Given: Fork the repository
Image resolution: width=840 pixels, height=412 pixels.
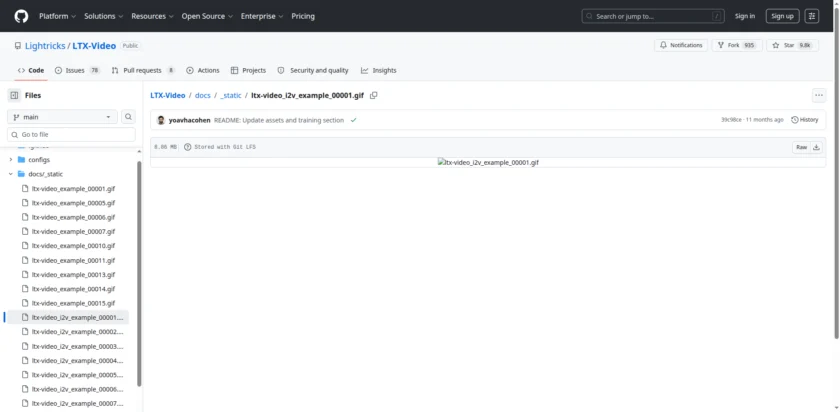Looking at the screenshot, I should click(737, 46).
